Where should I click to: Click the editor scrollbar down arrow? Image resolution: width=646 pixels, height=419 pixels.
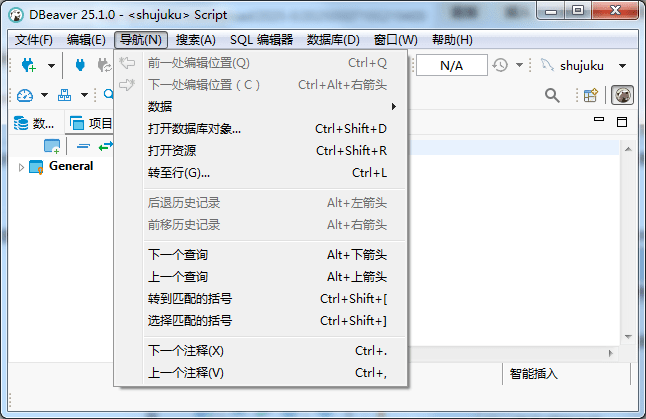[628, 337]
